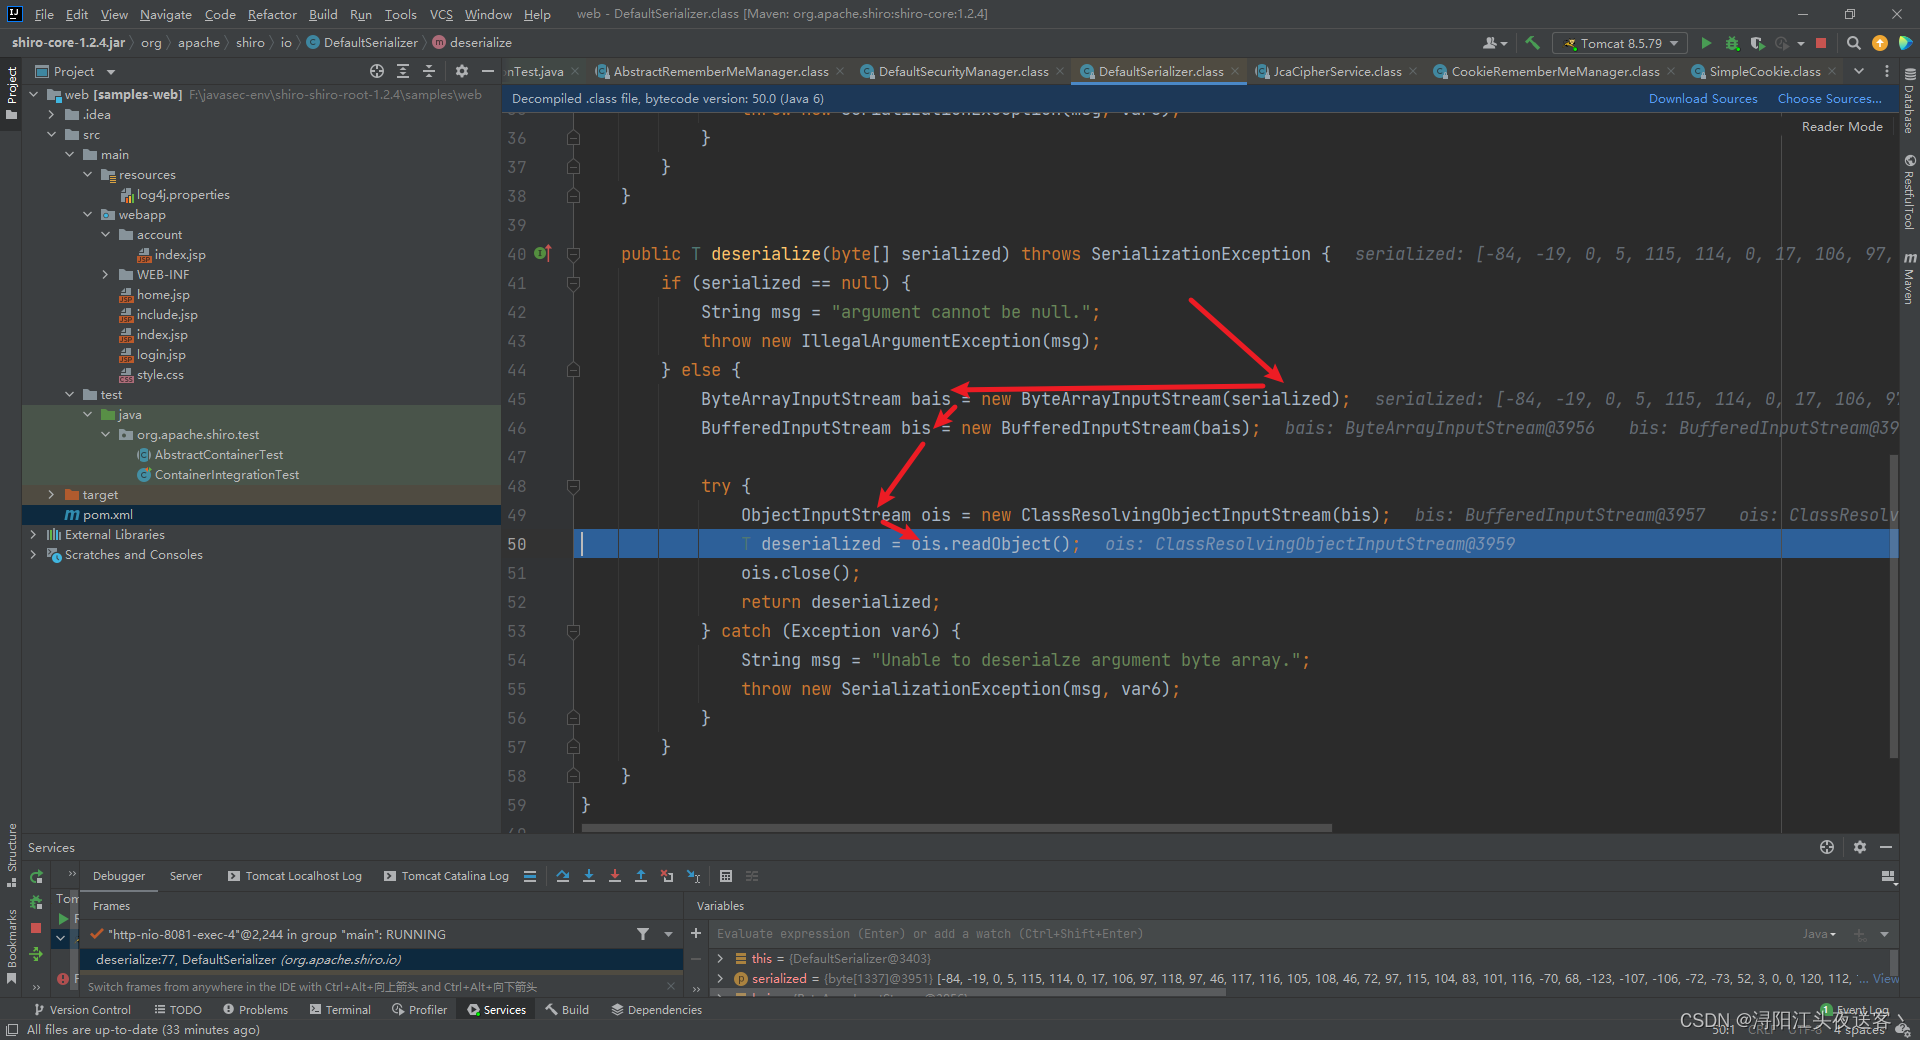Toggle the Project tool window stripe button

click(11, 92)
